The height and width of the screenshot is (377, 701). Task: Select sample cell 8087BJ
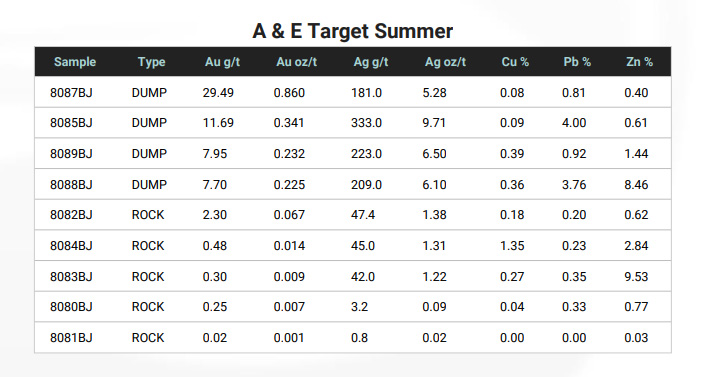click(71, 93)
